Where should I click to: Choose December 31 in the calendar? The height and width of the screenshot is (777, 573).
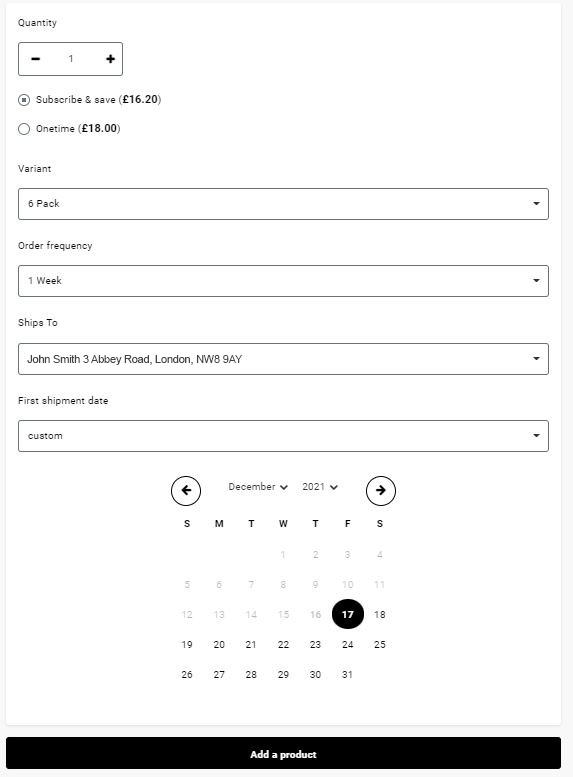[347, 674]
